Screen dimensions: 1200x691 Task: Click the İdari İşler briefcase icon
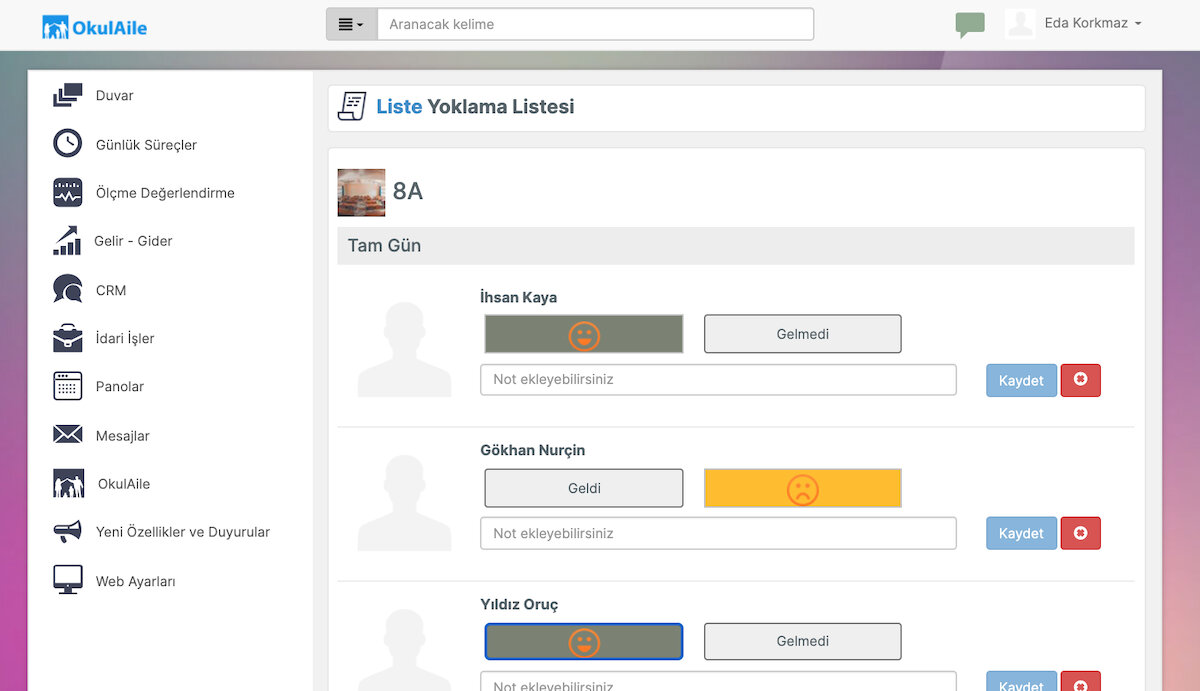pyautogui.click(x=67, y=338)
